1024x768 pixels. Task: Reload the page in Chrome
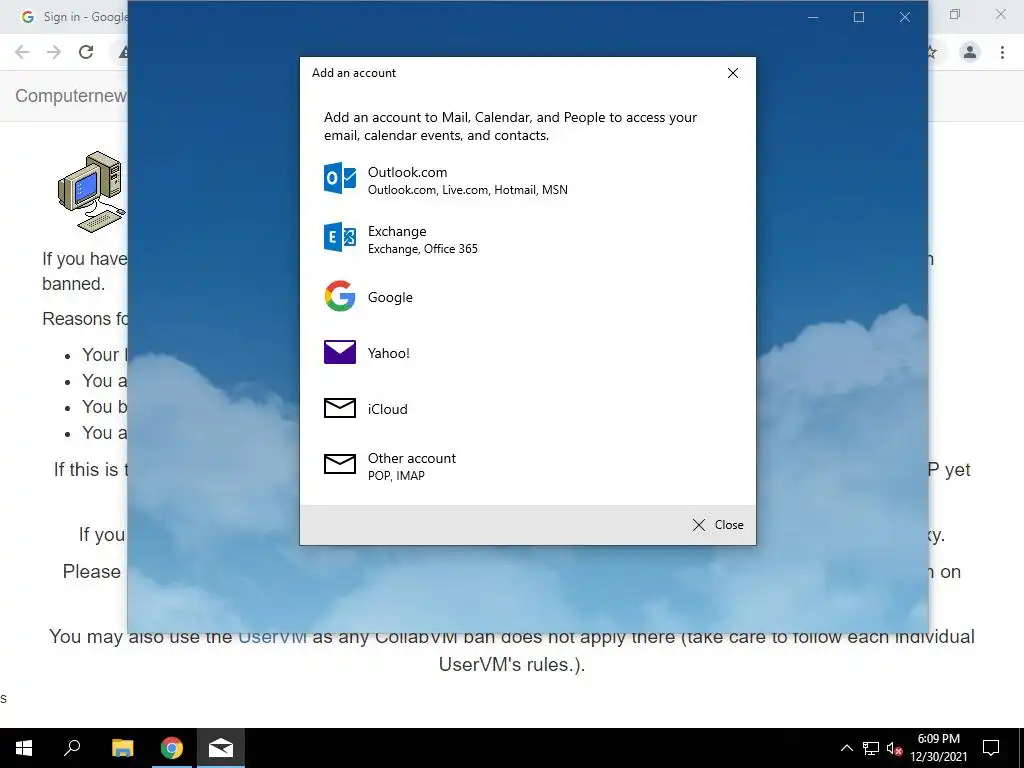coord(86,52)
